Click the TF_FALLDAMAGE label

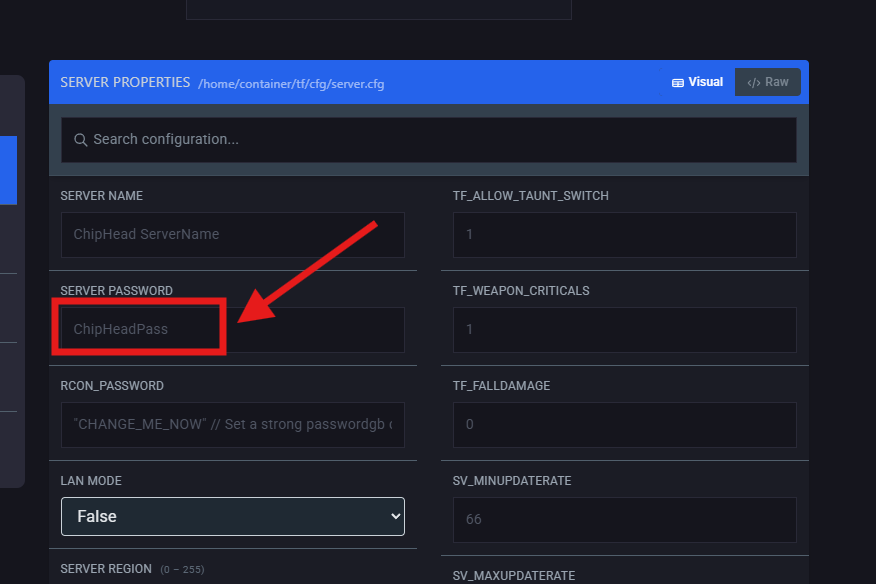coord(501,386)
